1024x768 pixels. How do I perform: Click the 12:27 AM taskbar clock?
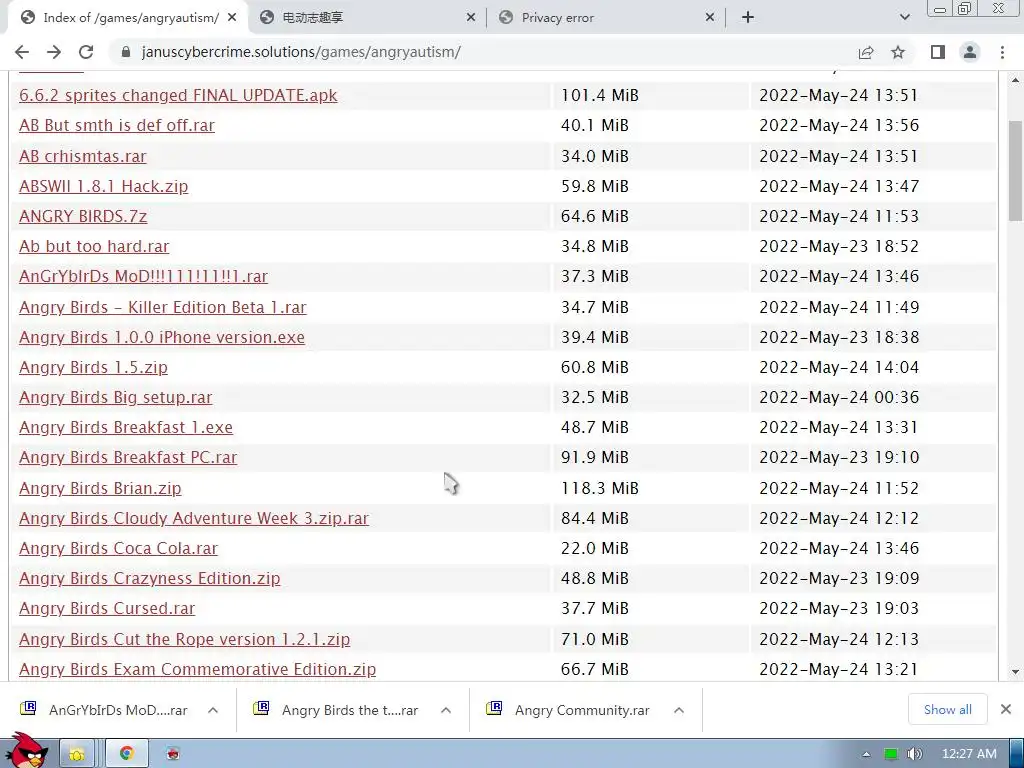pyautogui.click(x=969, y=754)
